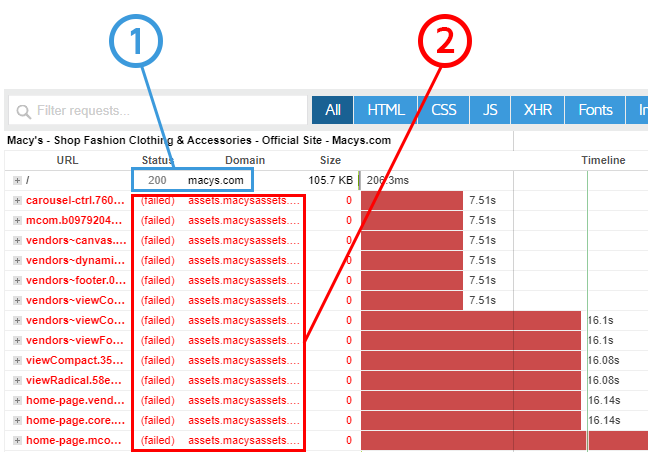
Task: Expand the home-page.vend request row
Action: tap(17, 400)
